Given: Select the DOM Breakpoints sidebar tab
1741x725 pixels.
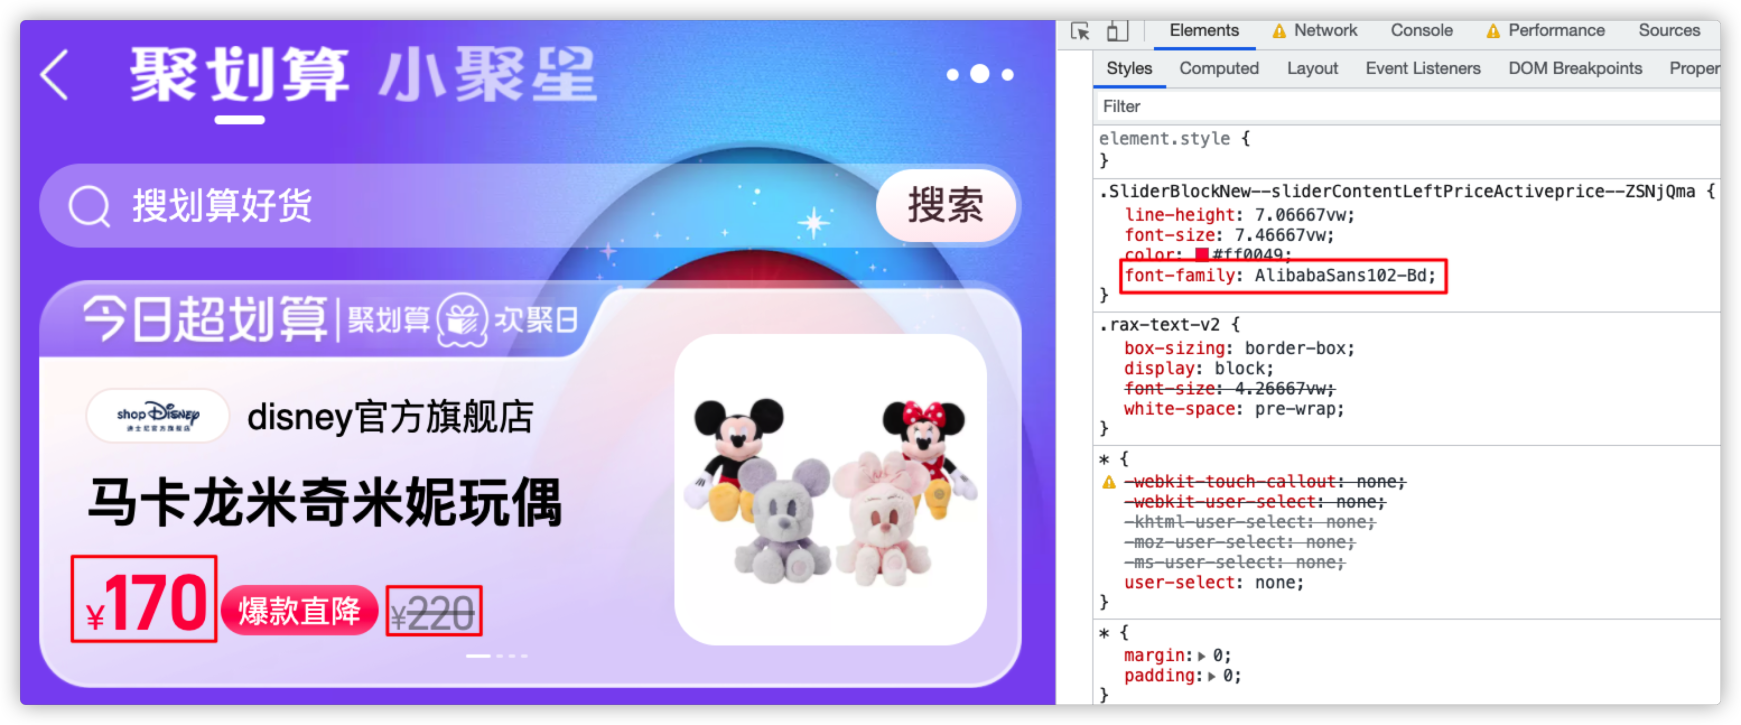Looking at the screenshot, I should tap(1575, 68).
